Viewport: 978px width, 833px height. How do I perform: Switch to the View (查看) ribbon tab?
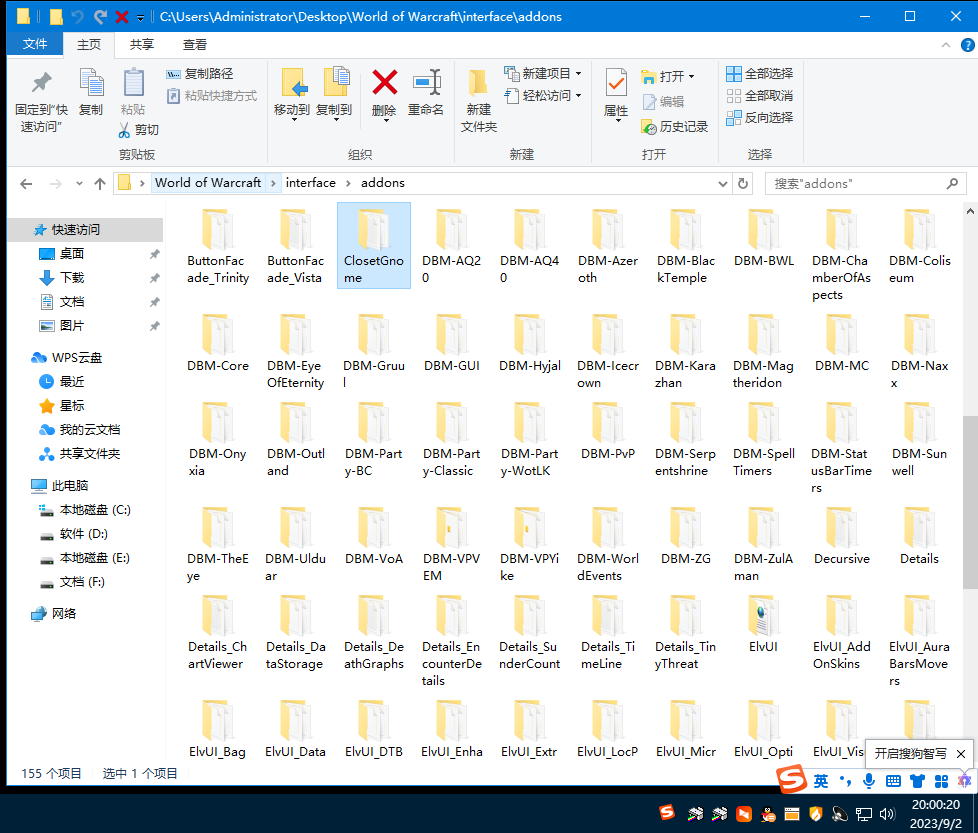pyautogui.click(x=195, y=45)
